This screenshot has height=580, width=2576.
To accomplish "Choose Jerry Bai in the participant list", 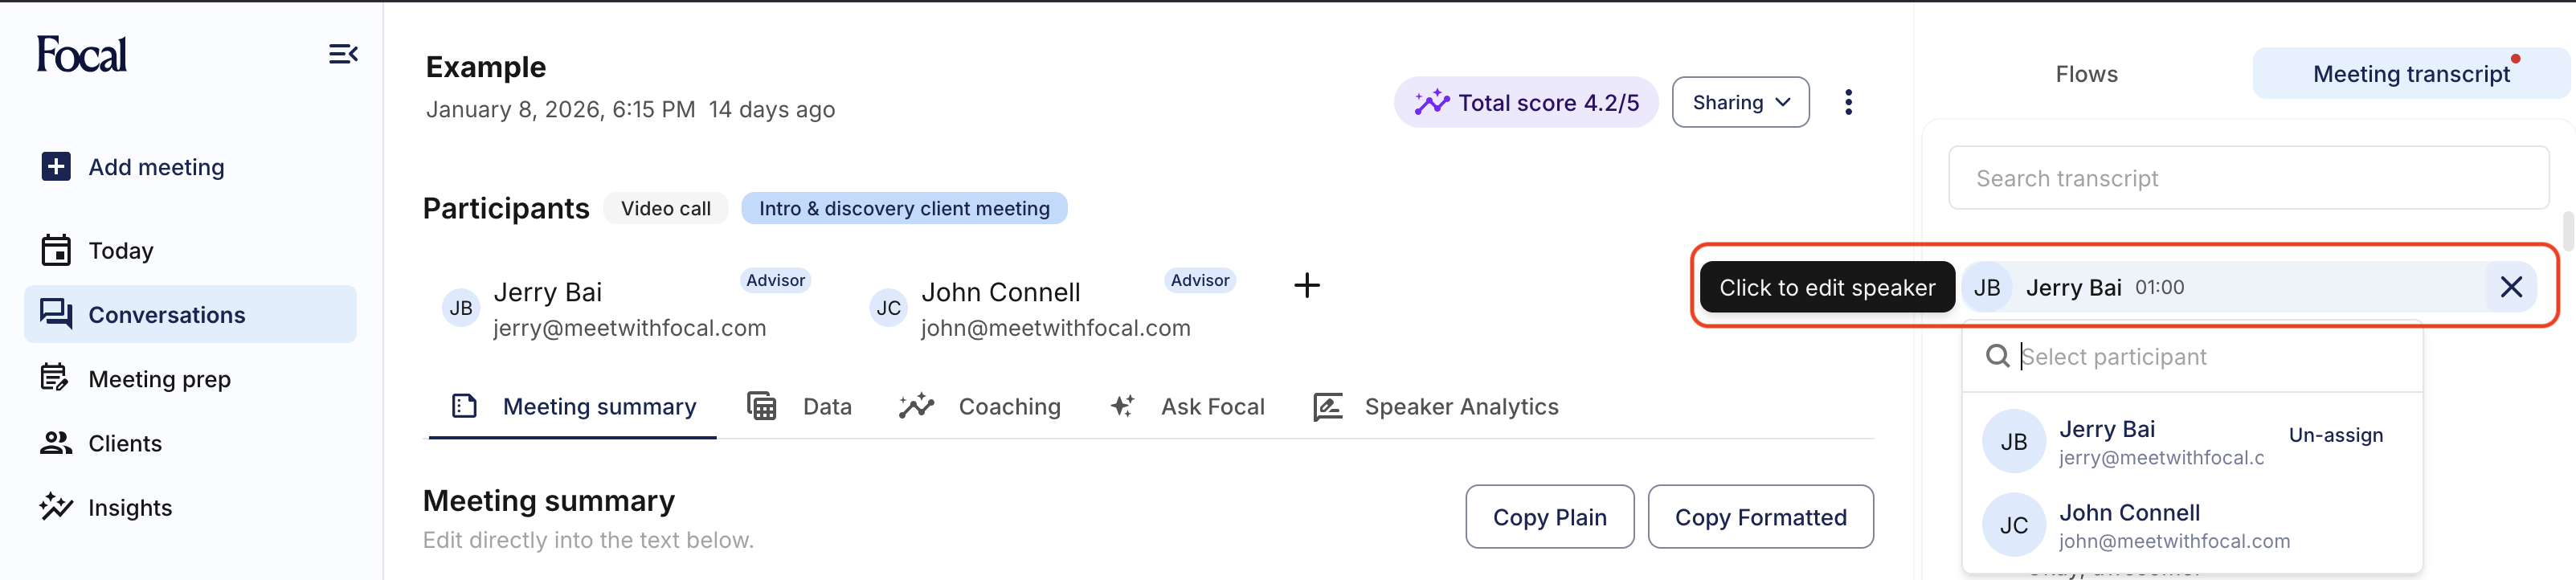I will (x=2107, y=441).
